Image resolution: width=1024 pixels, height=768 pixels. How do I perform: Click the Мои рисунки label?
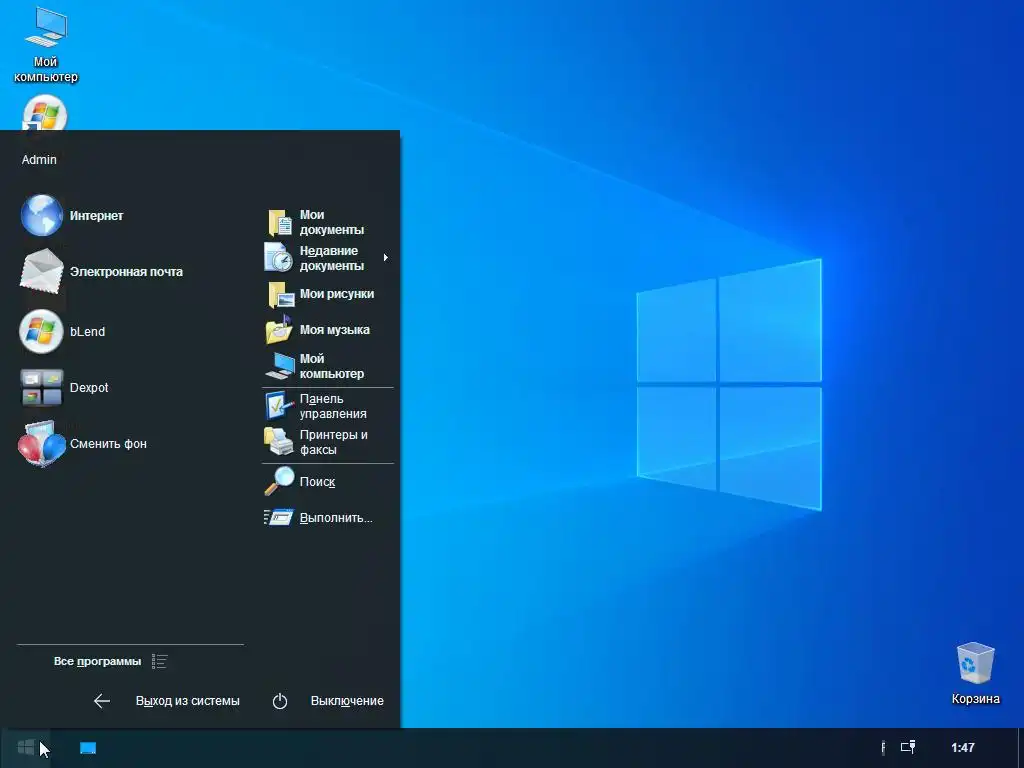pyautogui.click(x=337, y=294)
